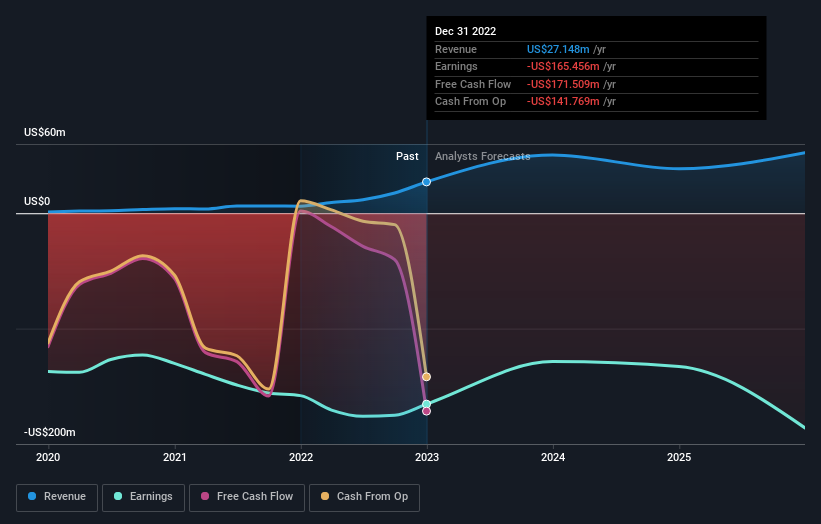Click the -US$171.509m free cash flow value
This screenshot has width=821, height=524.
tap(563, 84)
